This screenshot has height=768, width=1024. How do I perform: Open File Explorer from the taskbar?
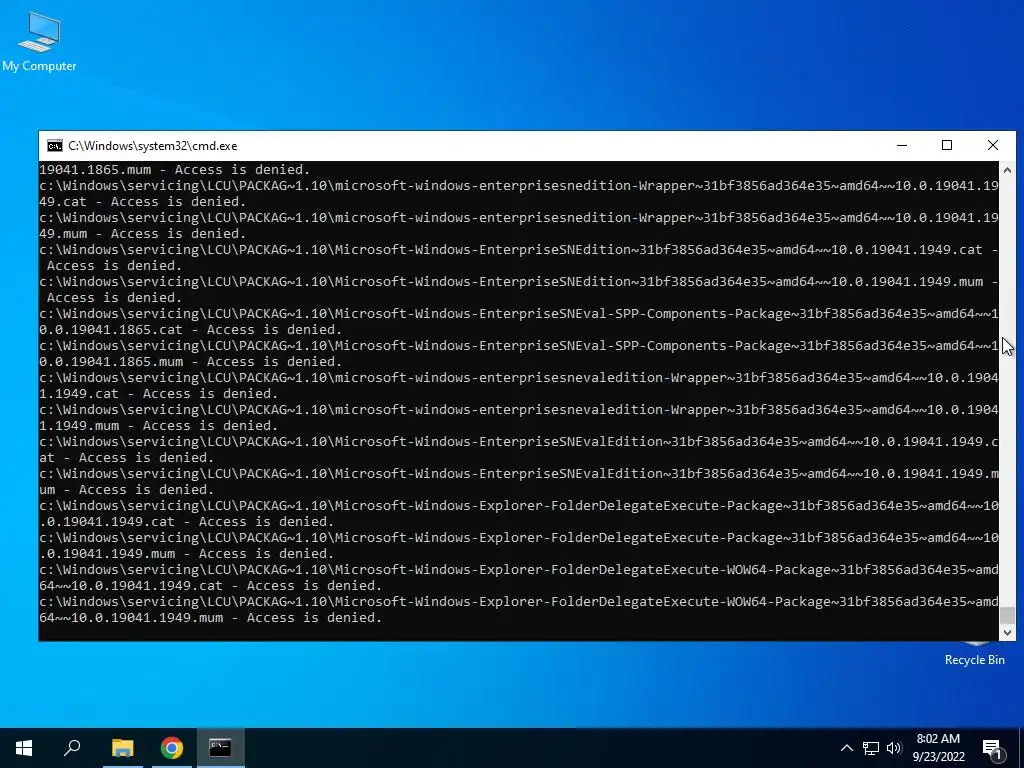(122, 748)
